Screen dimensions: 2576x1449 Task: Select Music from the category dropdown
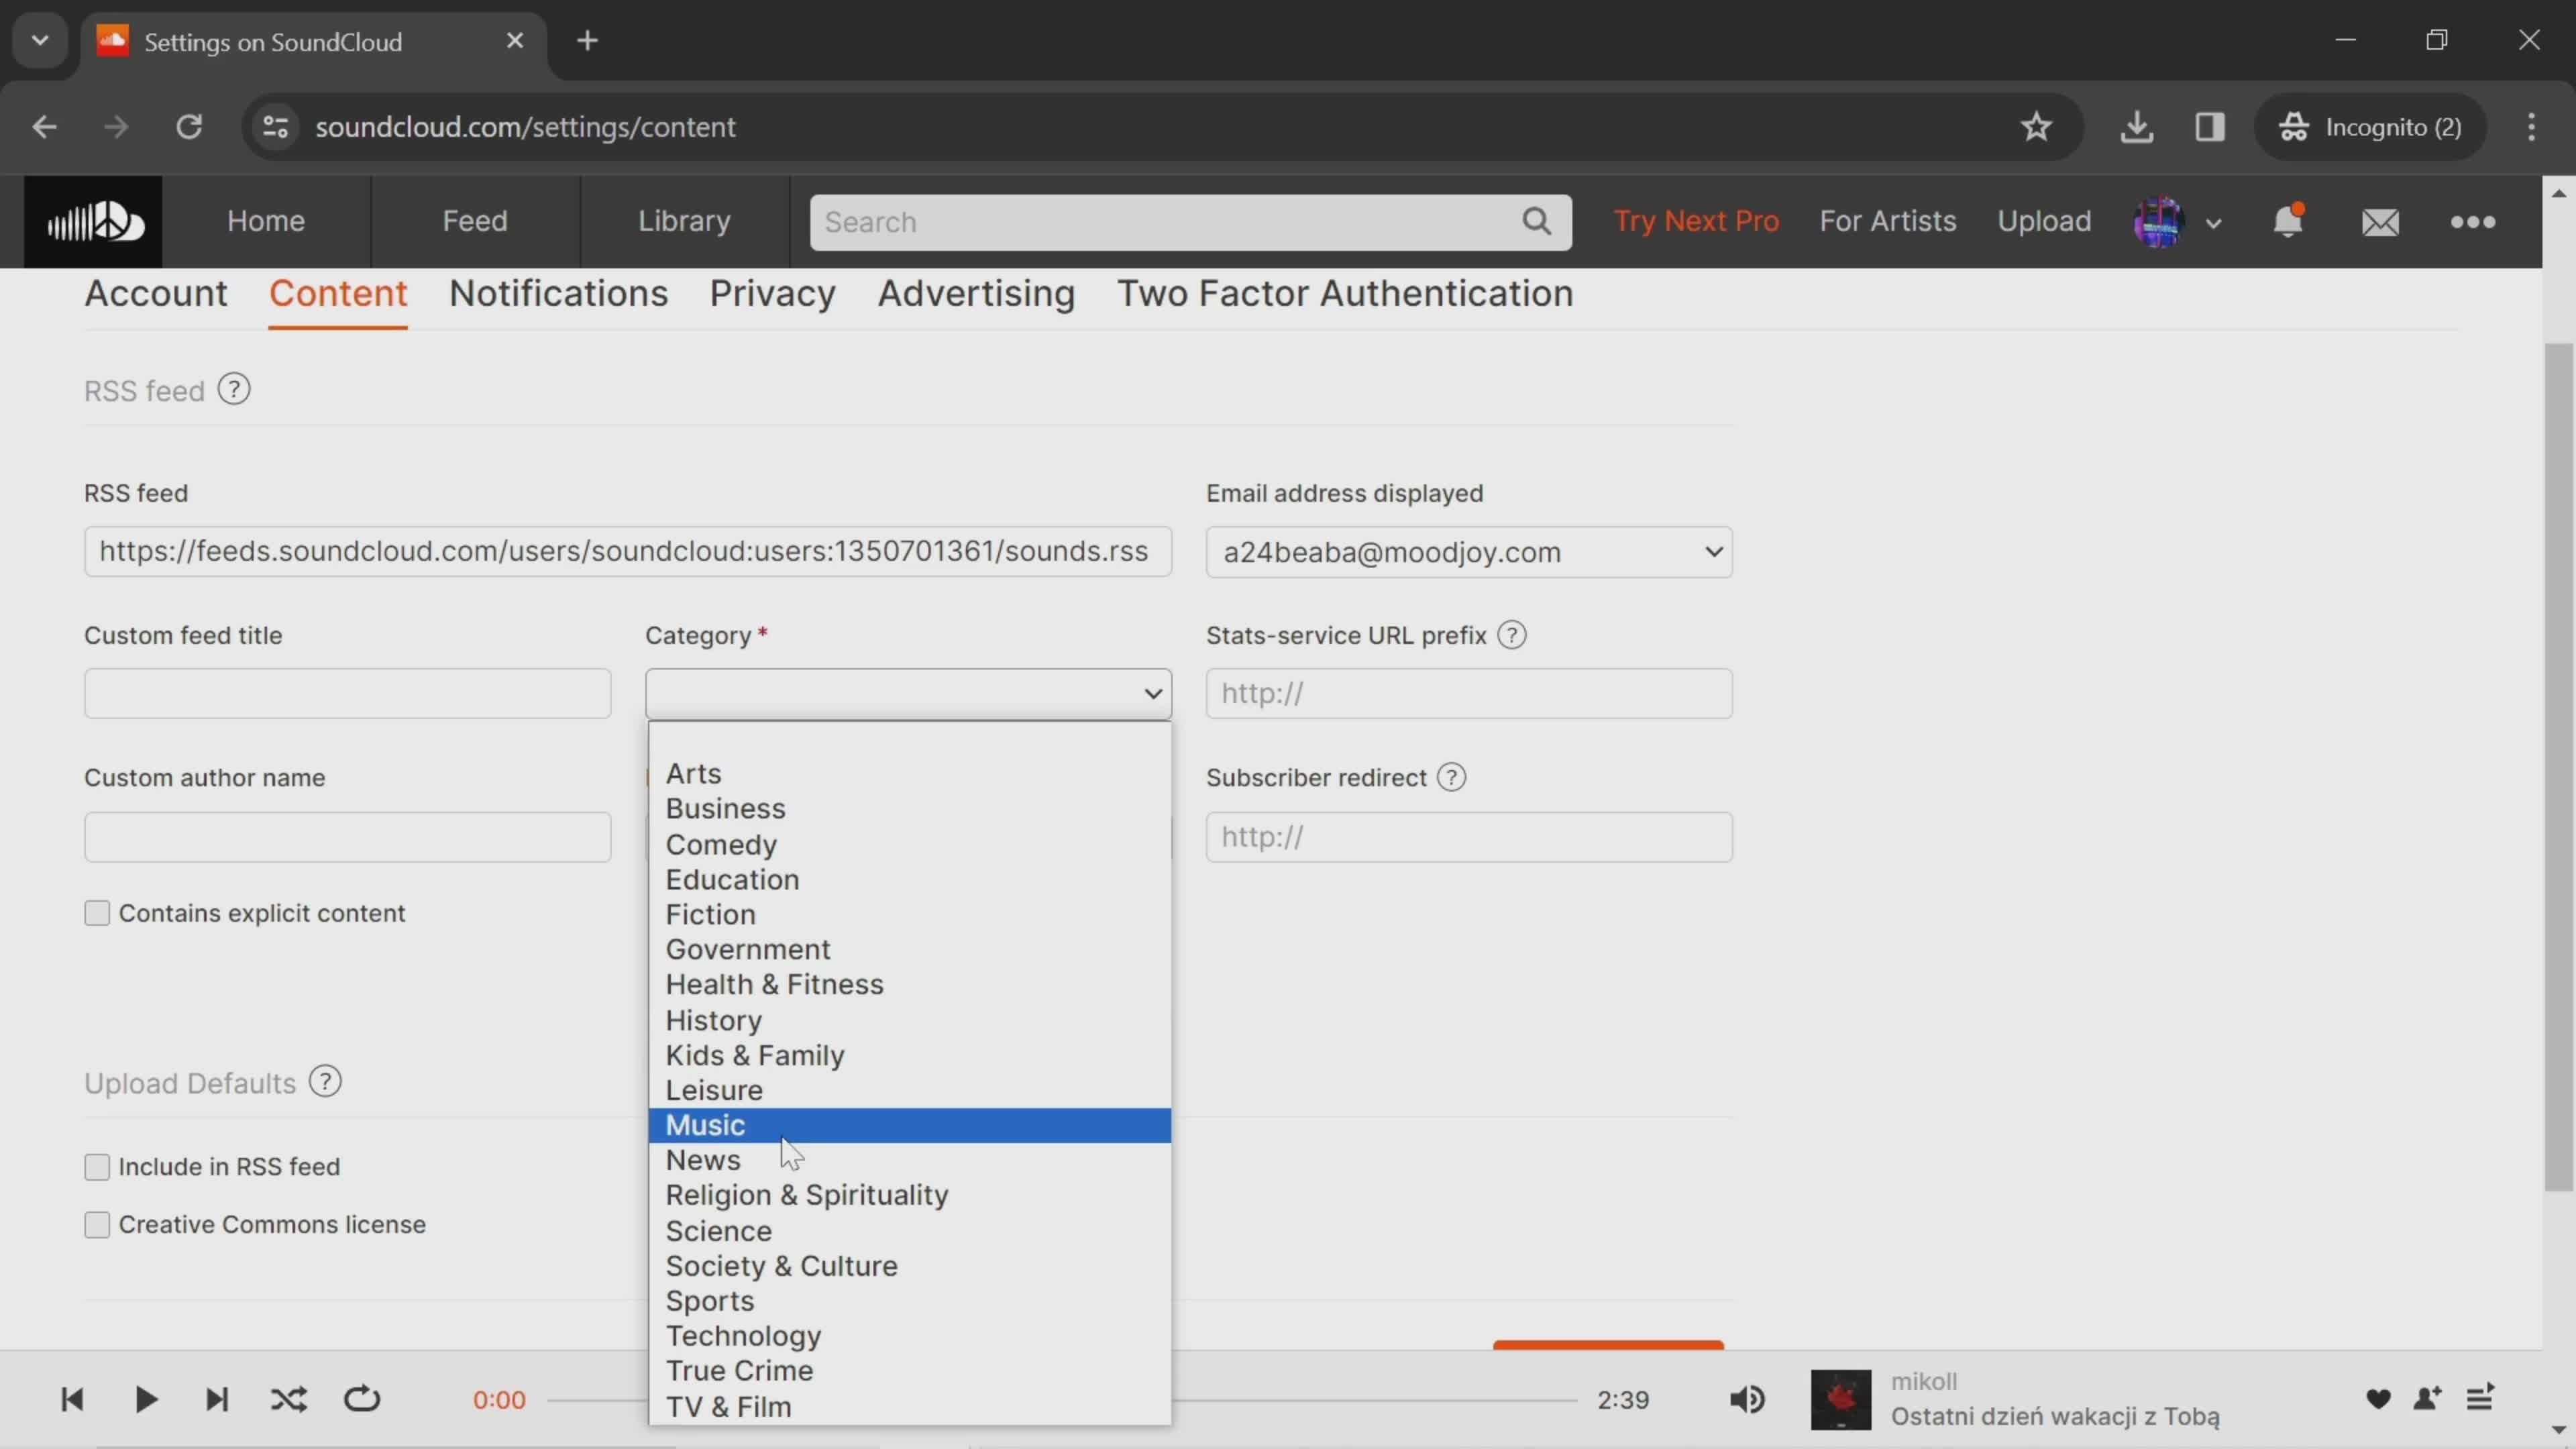(704, 1124)
